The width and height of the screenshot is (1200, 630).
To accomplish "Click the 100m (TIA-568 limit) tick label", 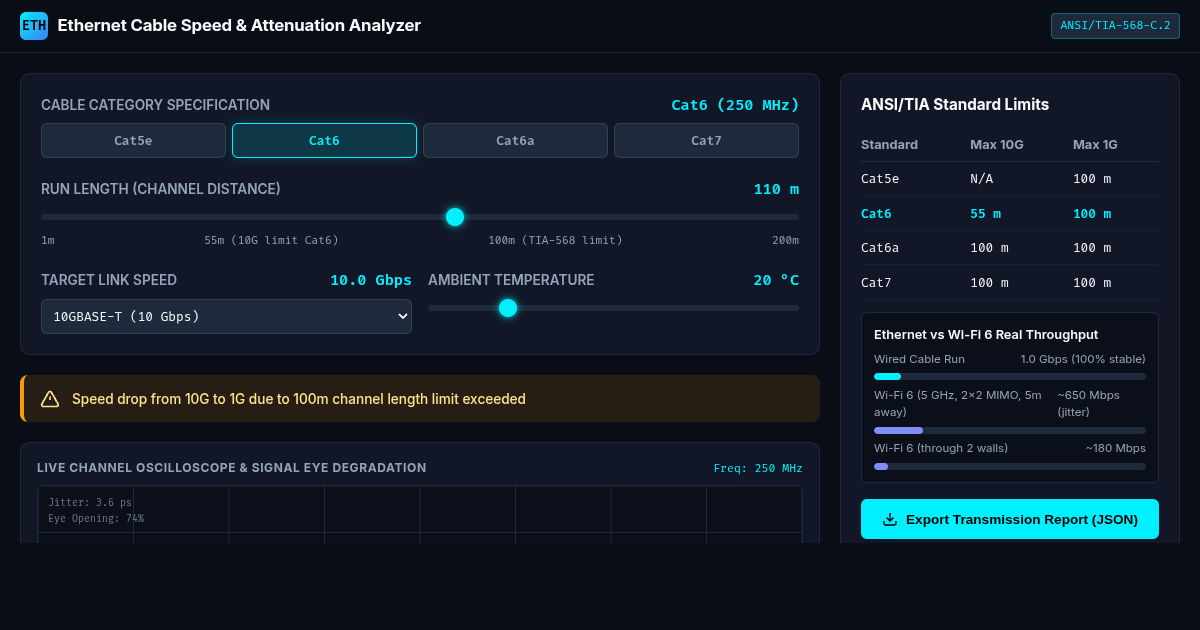I will [555, 240].
